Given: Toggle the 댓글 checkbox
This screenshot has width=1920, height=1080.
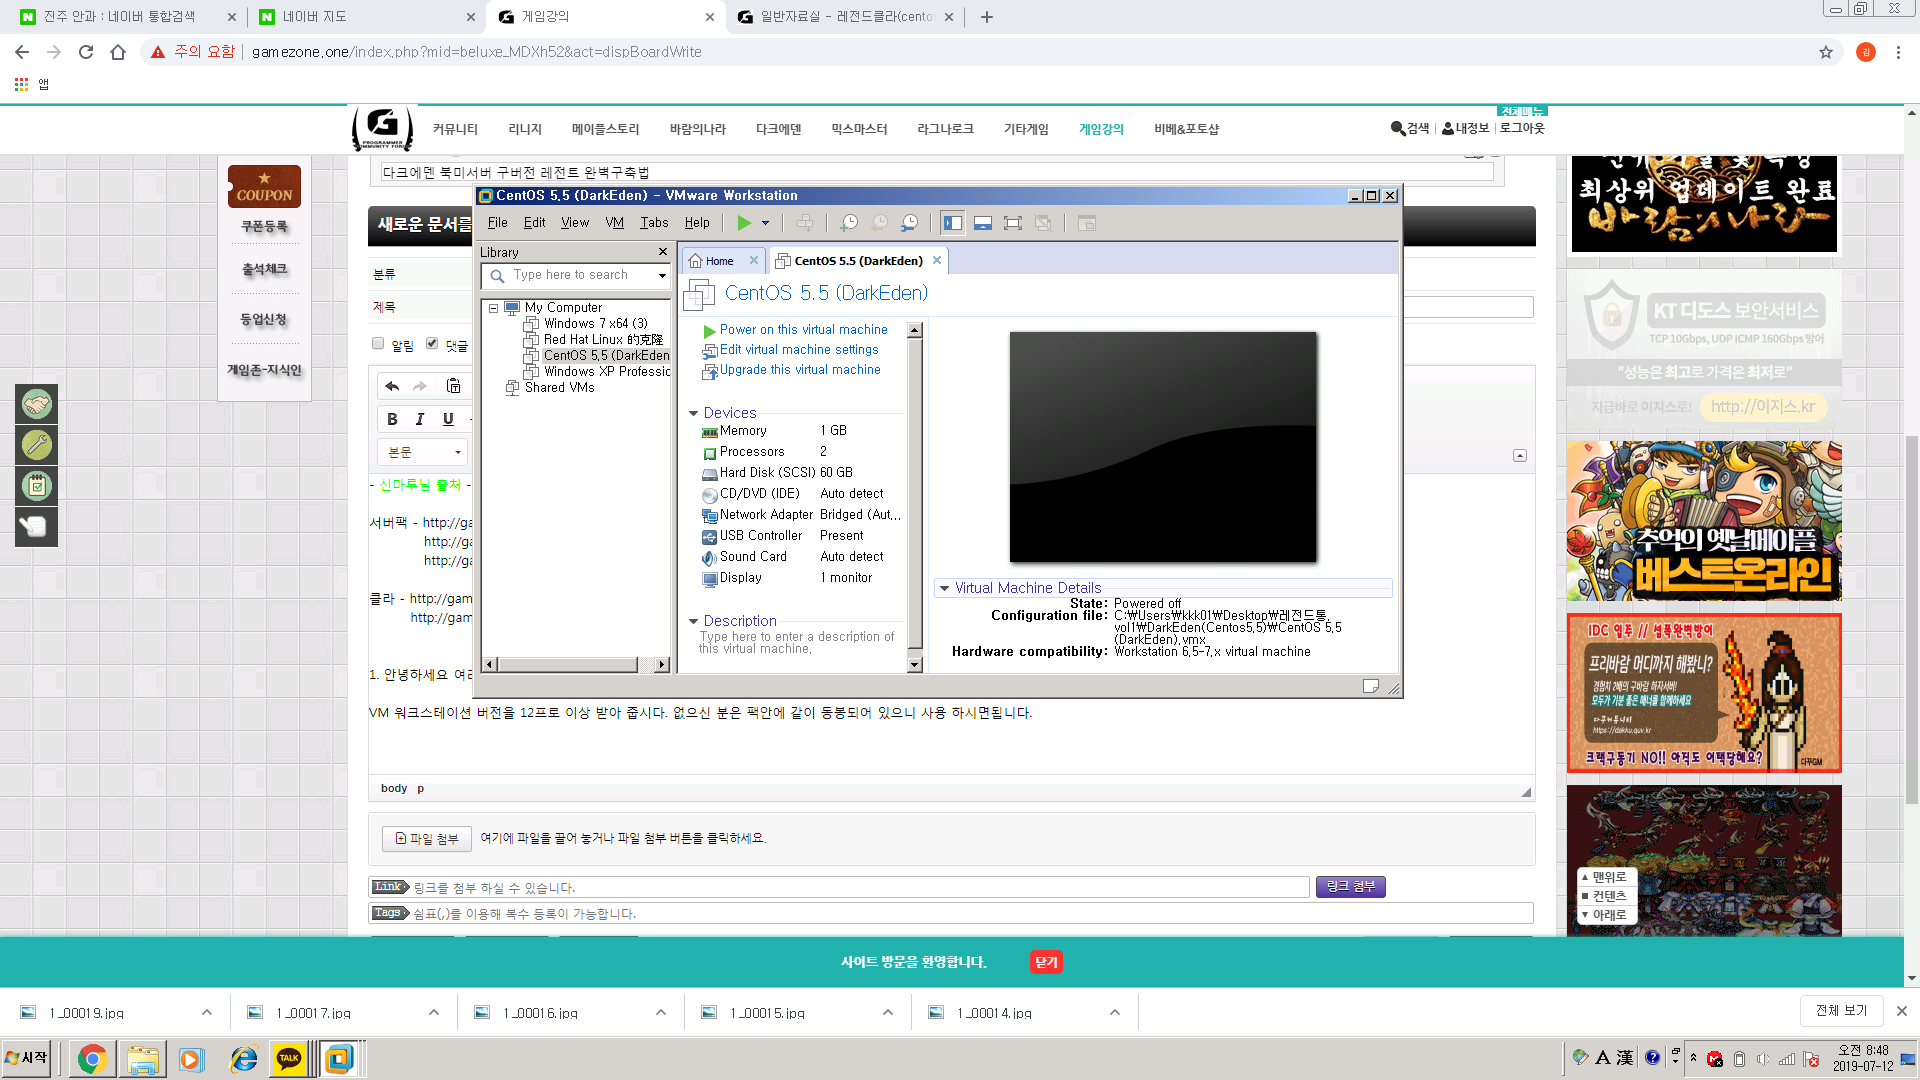Looking at the screenshot, I should (432, 344).
